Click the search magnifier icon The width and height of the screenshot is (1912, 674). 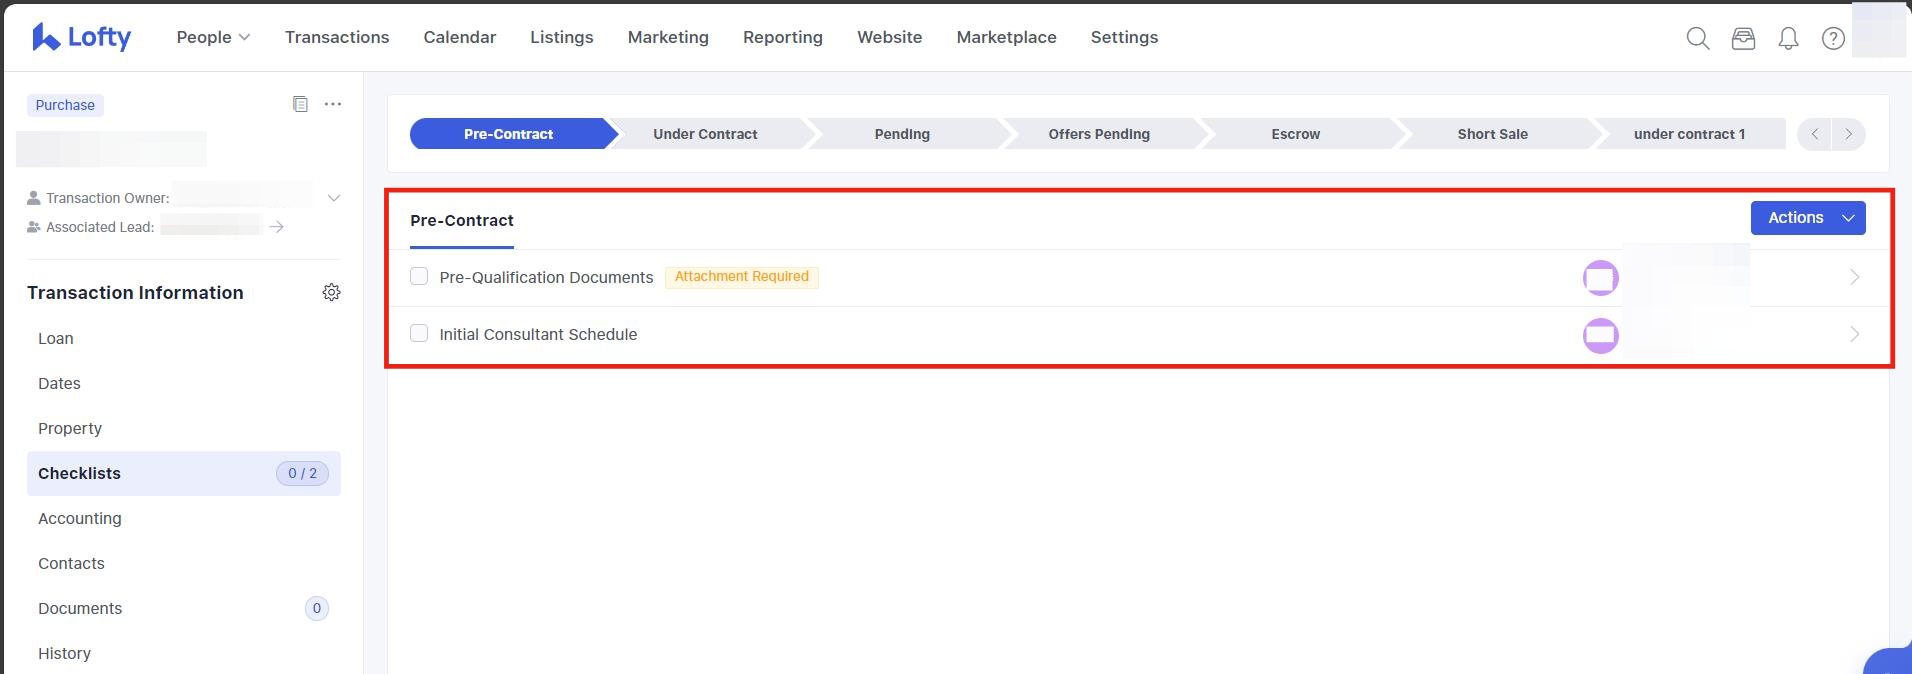tap(1697, 38)
